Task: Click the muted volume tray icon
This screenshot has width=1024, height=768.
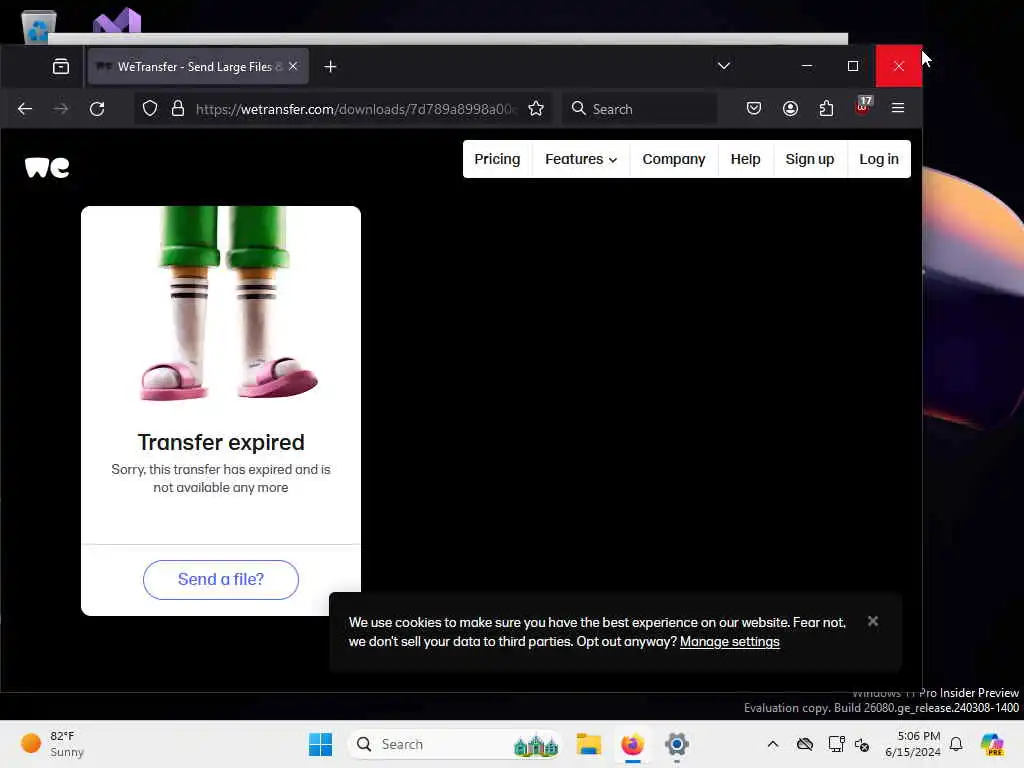Action: click(862, 745)
